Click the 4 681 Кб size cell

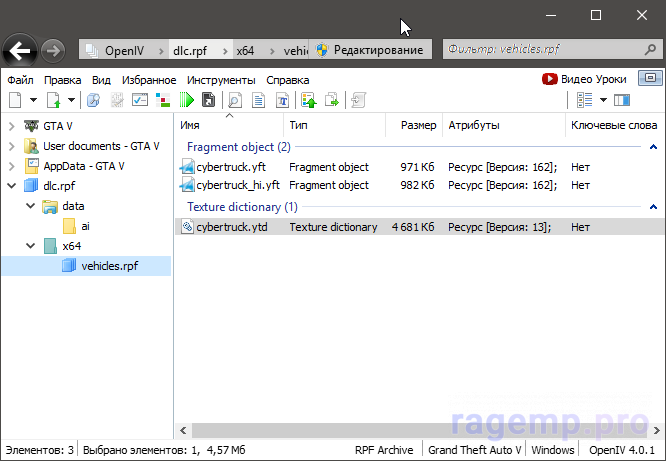pos(413,227)
